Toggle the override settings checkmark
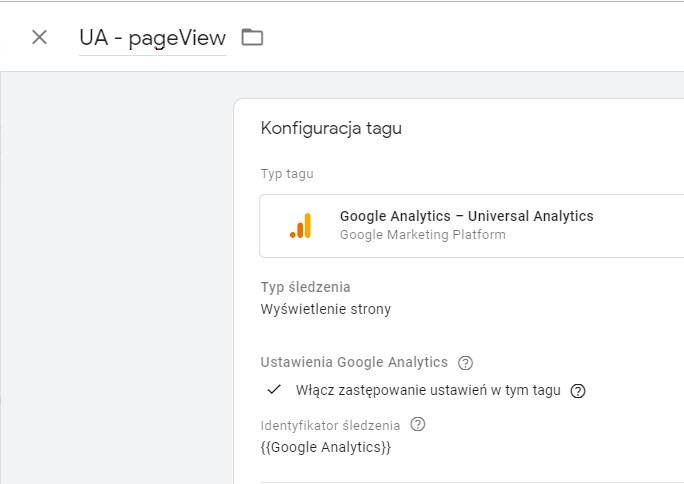 (274, 389)
